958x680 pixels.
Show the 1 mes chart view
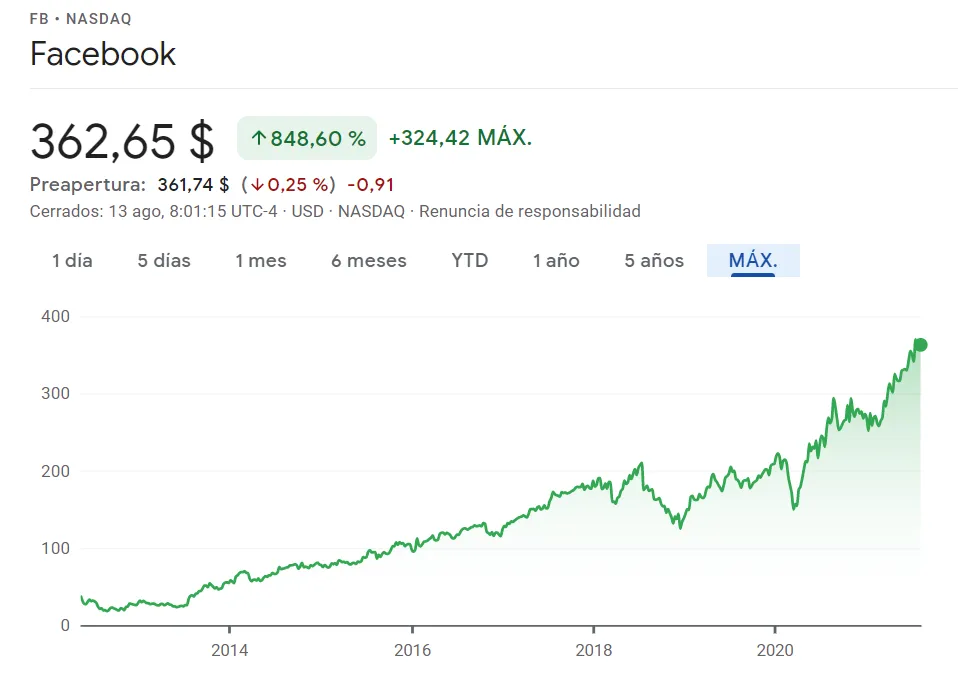click(261, 261)
